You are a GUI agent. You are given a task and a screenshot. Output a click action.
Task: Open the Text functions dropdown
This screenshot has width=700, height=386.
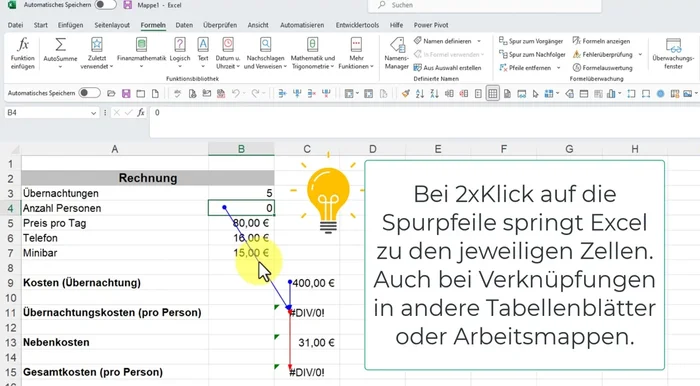(x=203, y=53)
